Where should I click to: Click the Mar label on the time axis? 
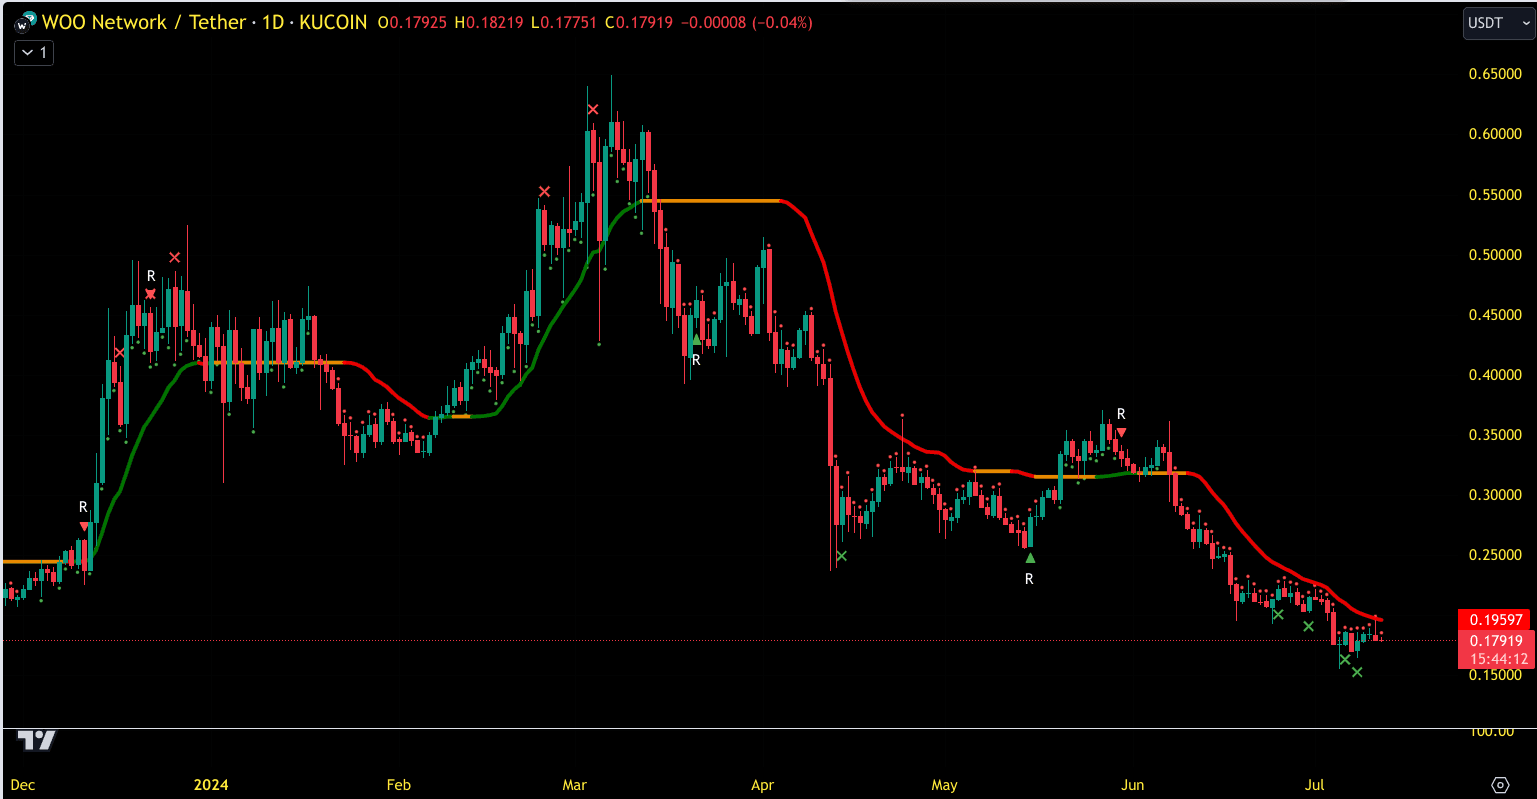coord(574,785)
